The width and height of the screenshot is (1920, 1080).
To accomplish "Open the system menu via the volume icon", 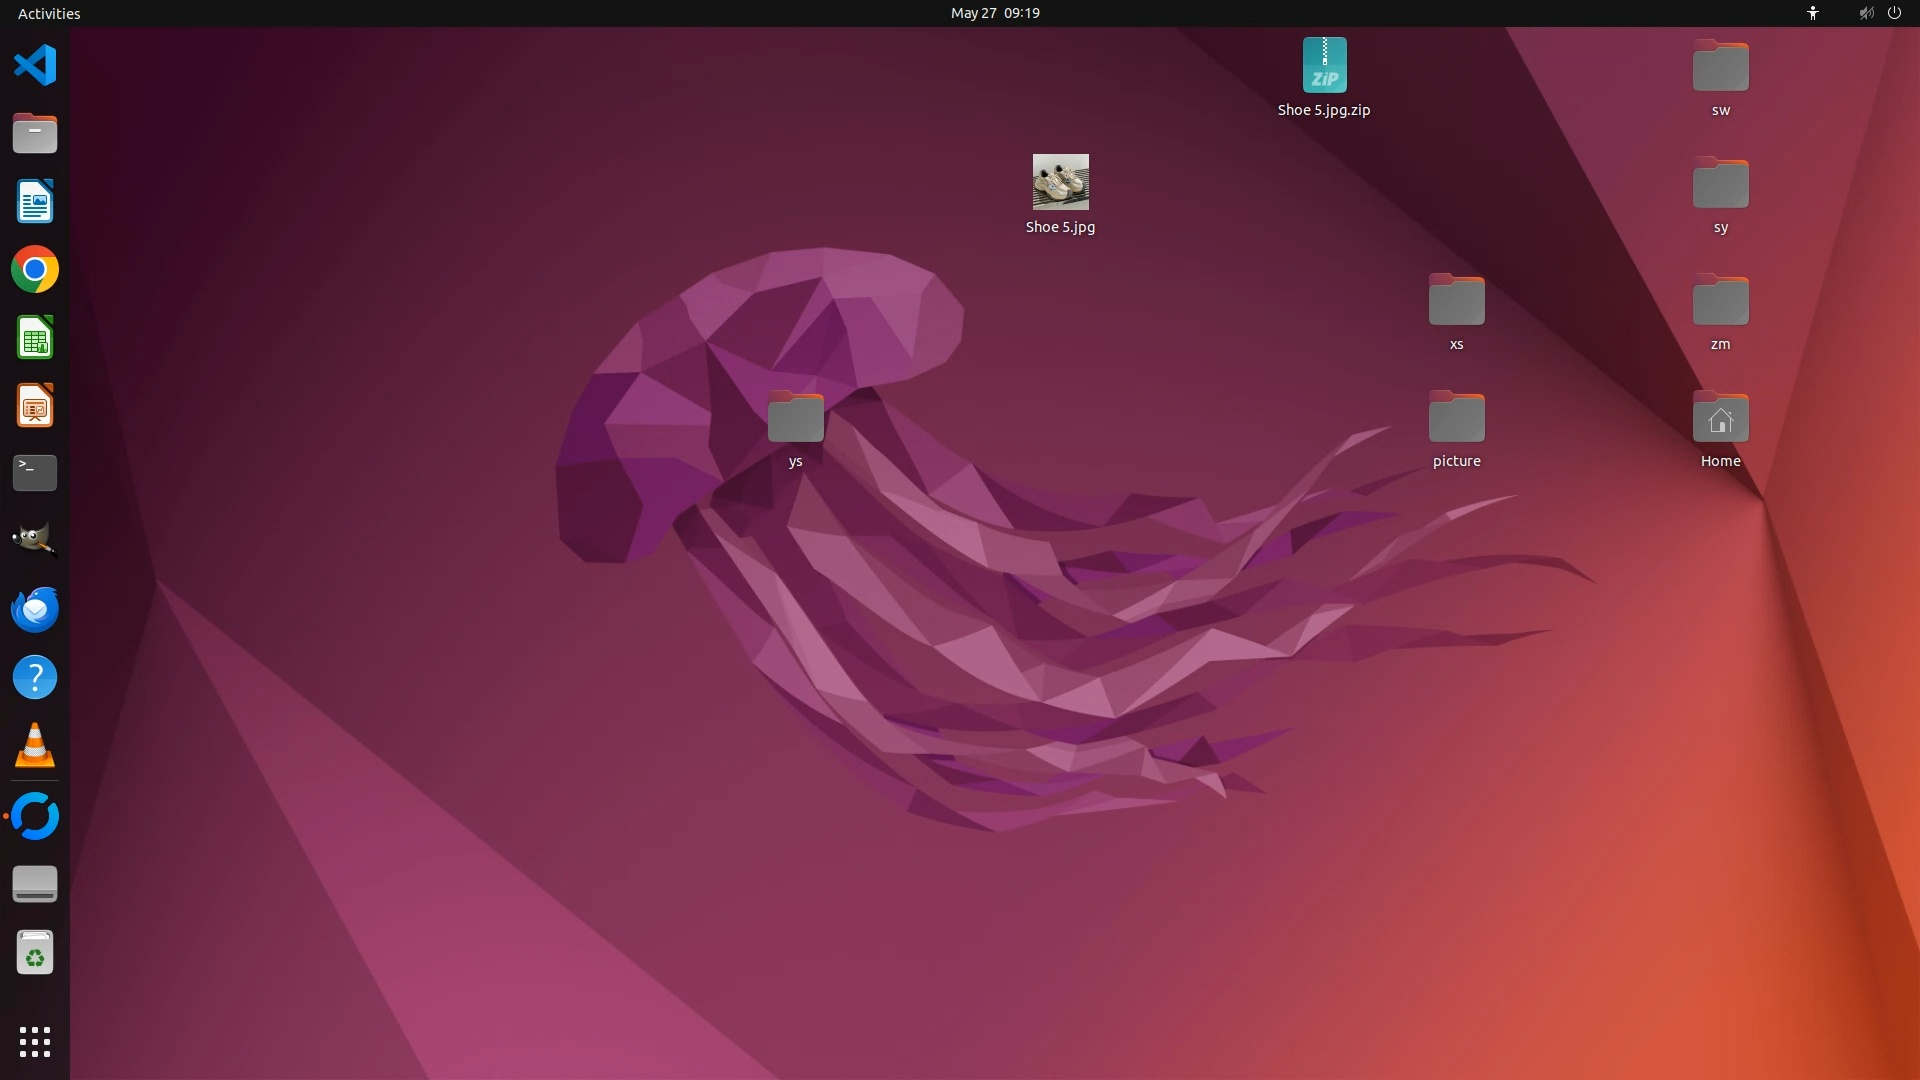I will [x=1866, y=13].
